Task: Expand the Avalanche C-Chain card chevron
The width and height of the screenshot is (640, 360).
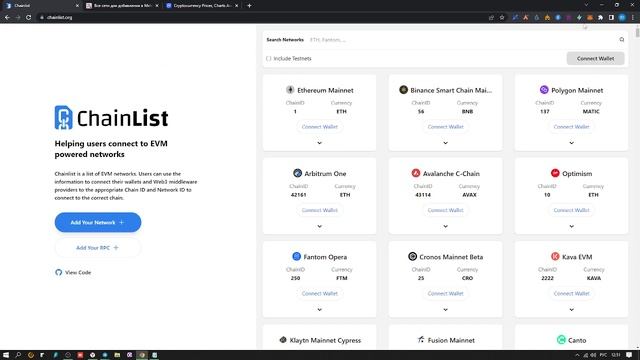Action: click(445, 226)
